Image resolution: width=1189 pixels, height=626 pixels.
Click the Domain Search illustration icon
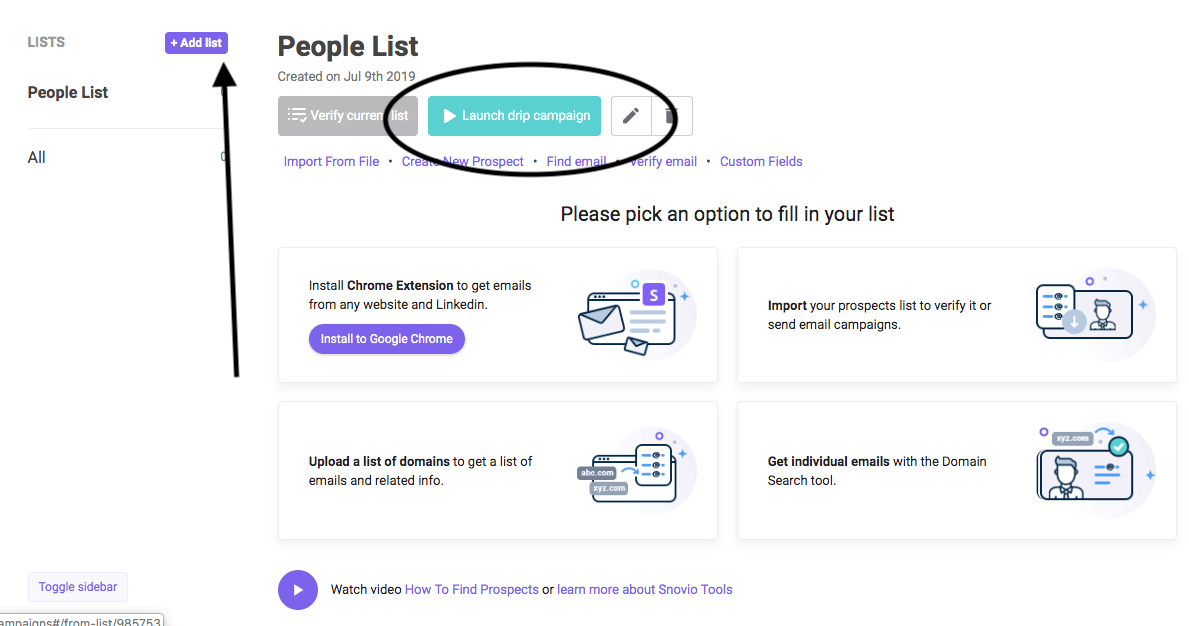click(1094, 471)
